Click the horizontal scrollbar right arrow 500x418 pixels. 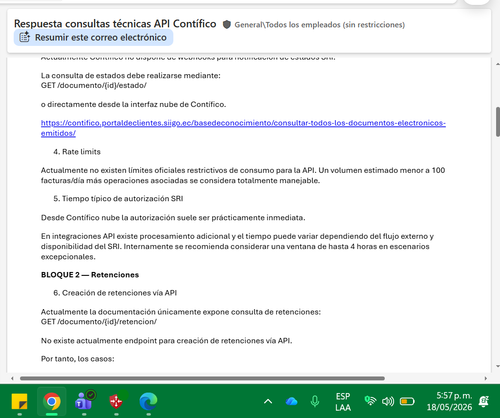(486, 378)
